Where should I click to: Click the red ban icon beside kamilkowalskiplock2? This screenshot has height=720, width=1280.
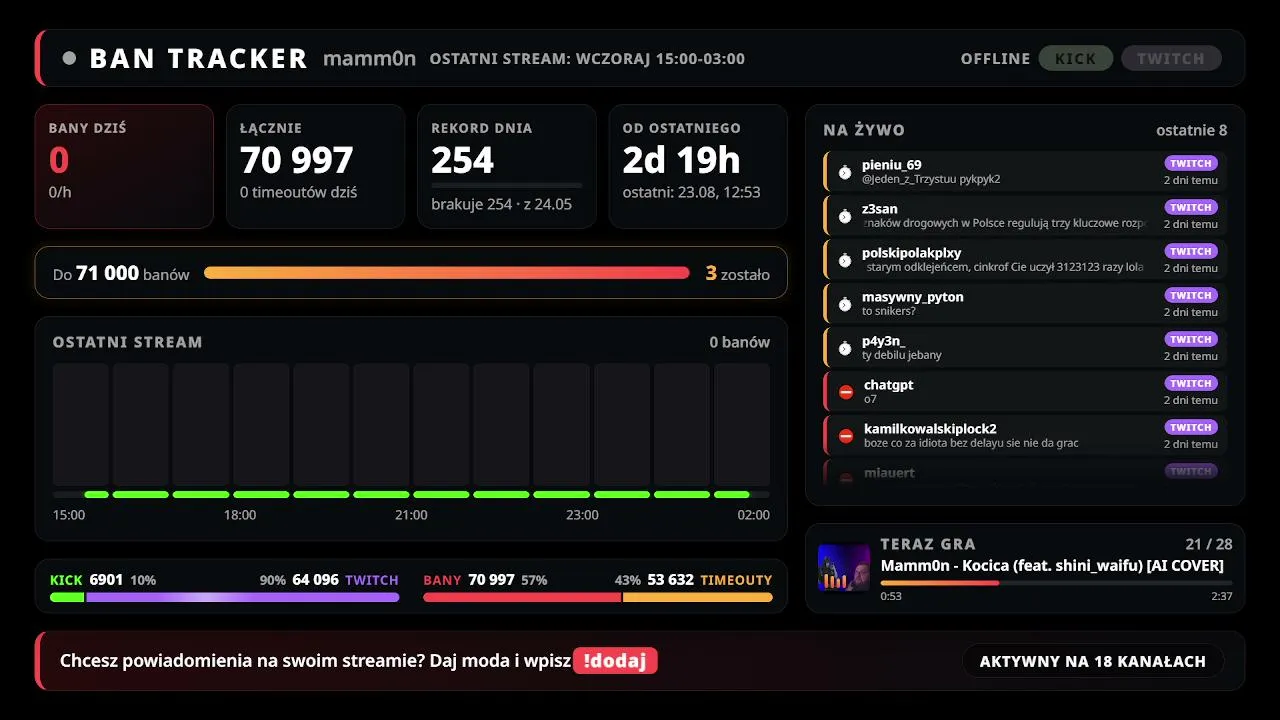[x=846, y=436]
